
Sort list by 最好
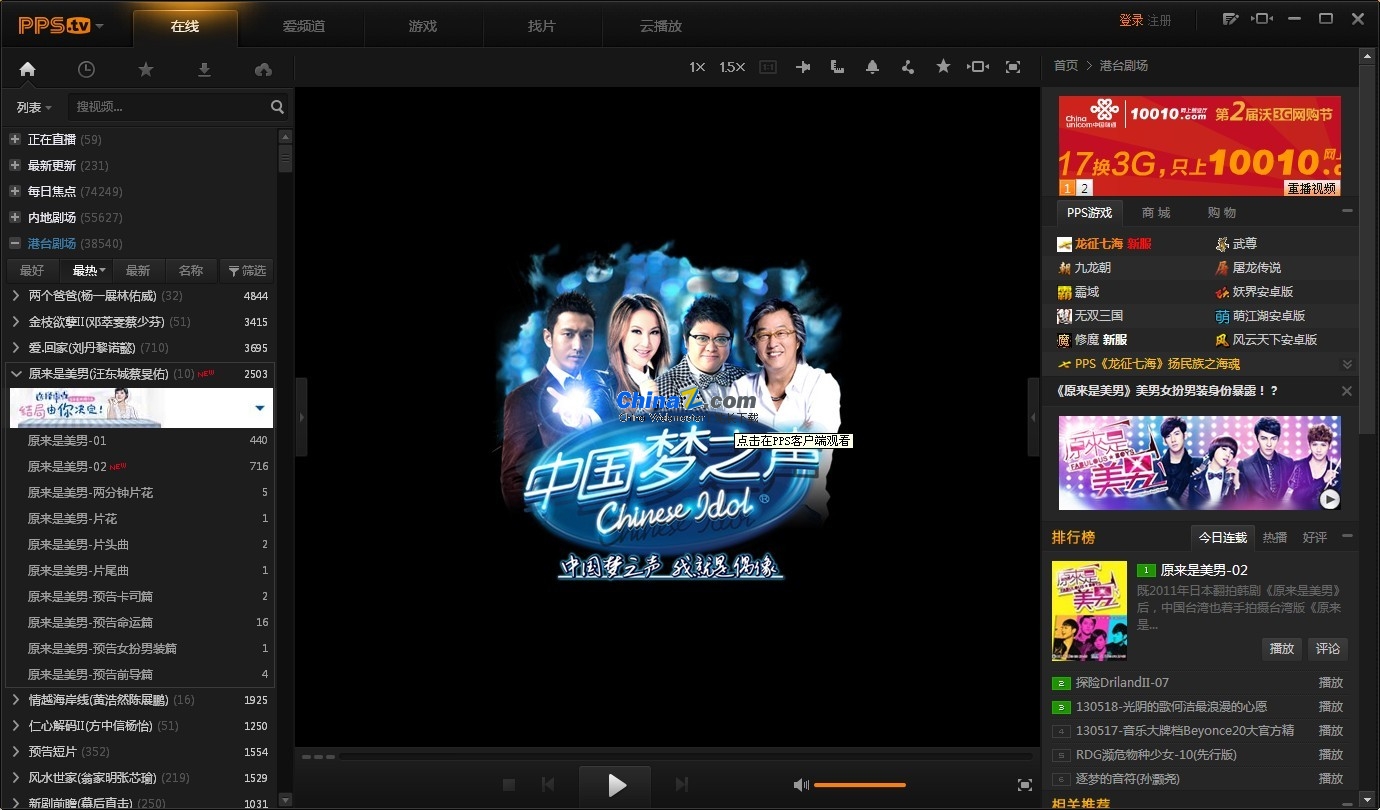coord(32,270)
